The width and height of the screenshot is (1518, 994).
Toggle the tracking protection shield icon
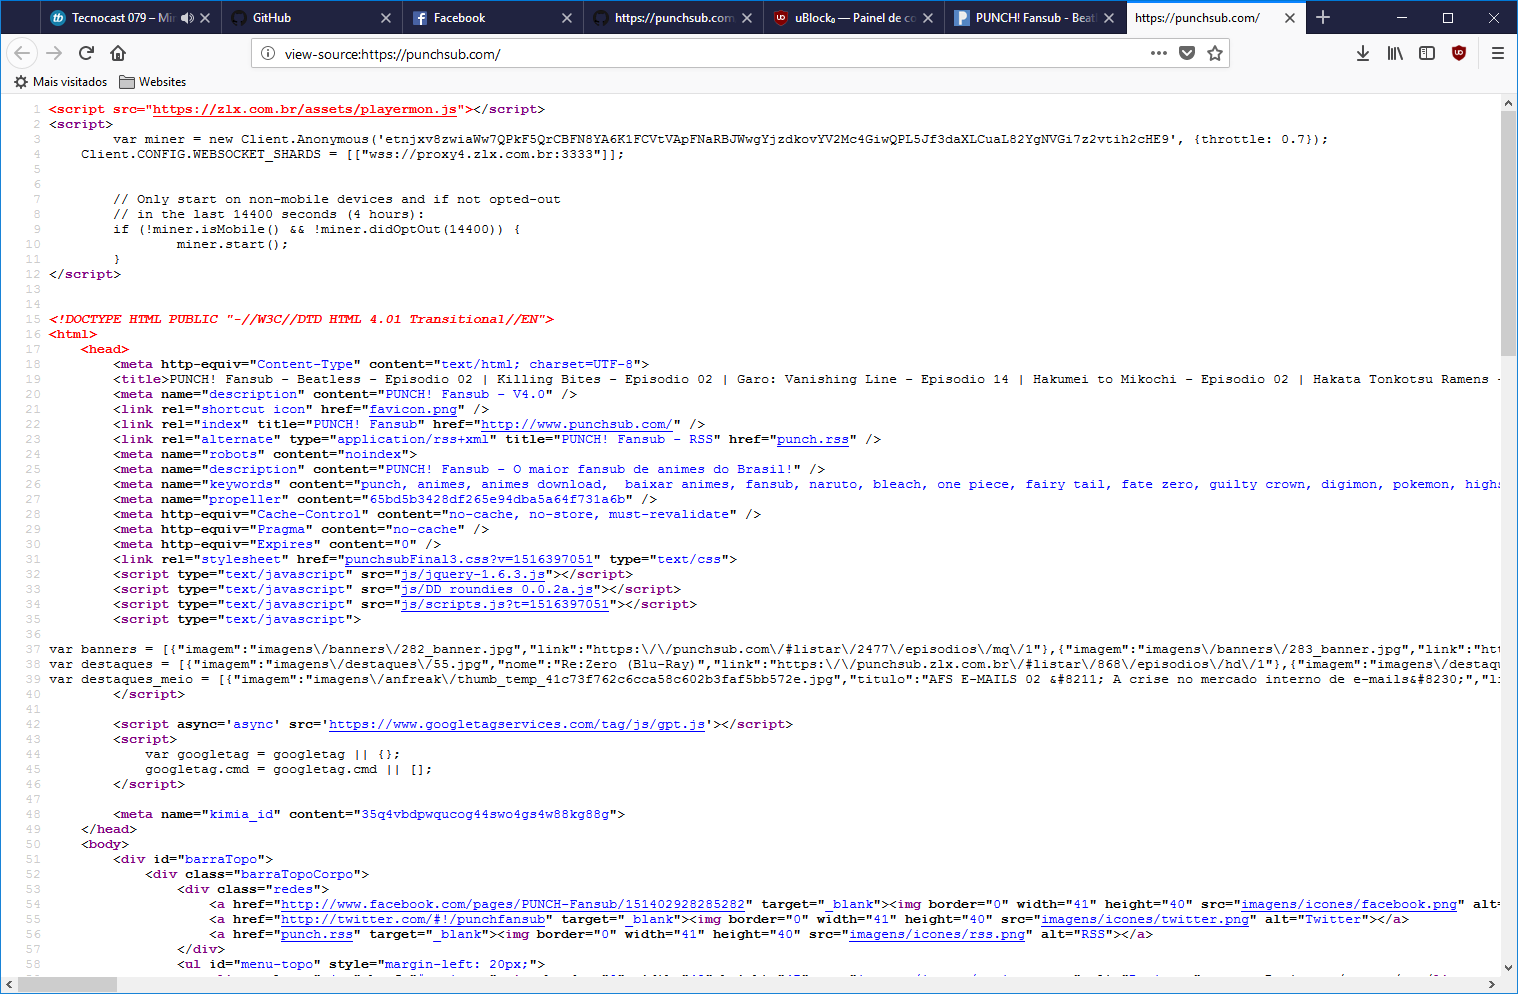tap(1187, 53)
